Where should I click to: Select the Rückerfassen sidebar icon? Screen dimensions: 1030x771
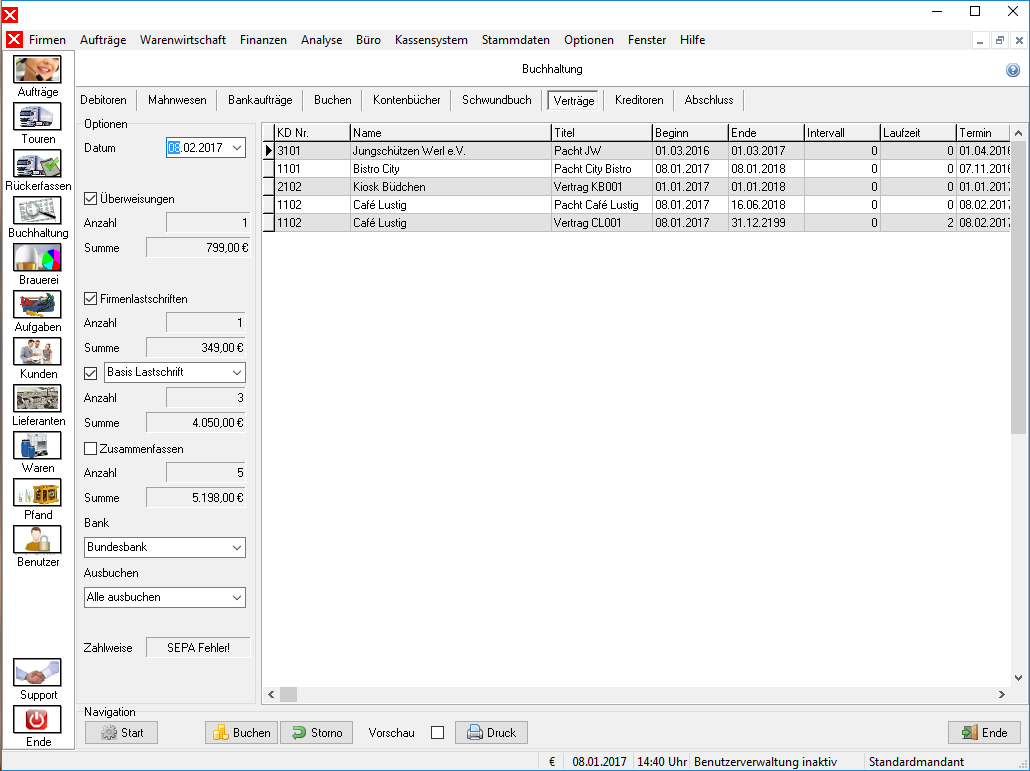click(37, 164)
